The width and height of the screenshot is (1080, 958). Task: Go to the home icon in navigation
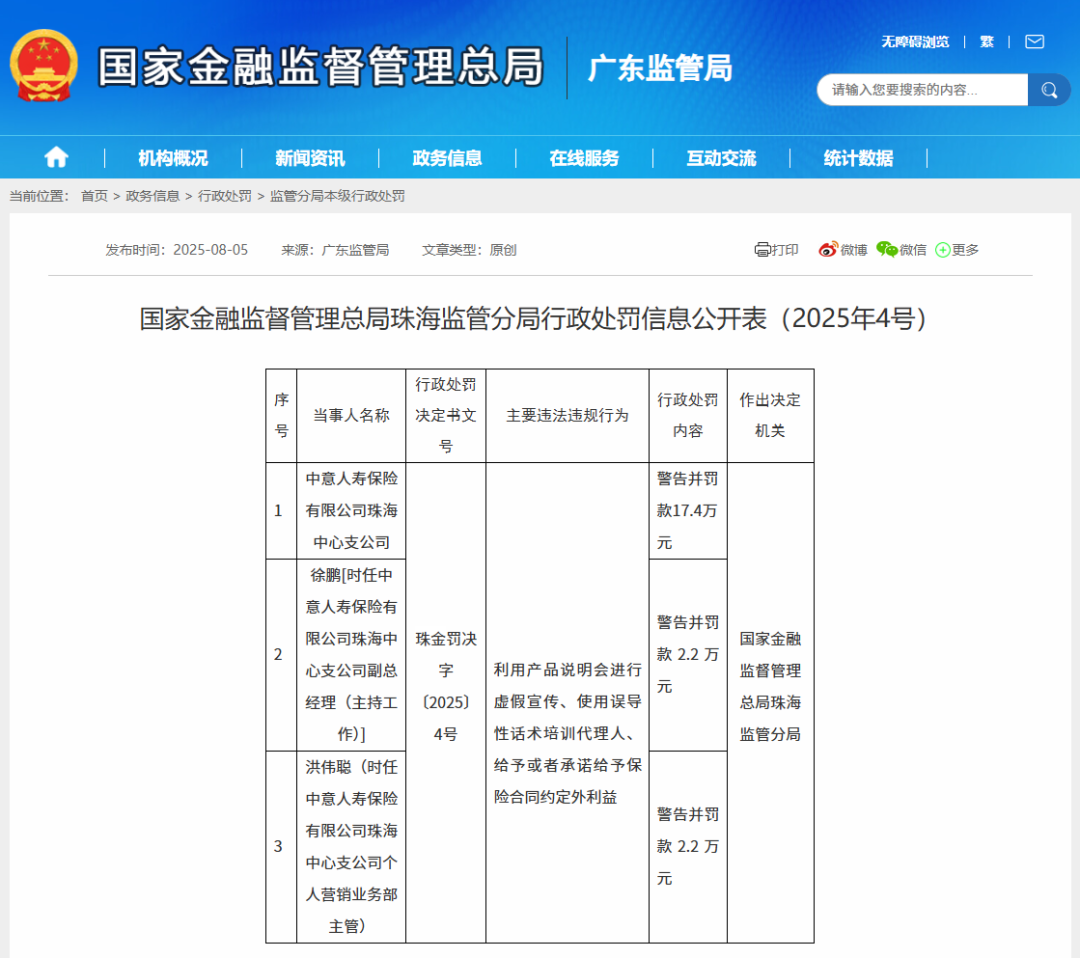pyautogui.click(x=56, y=158)
